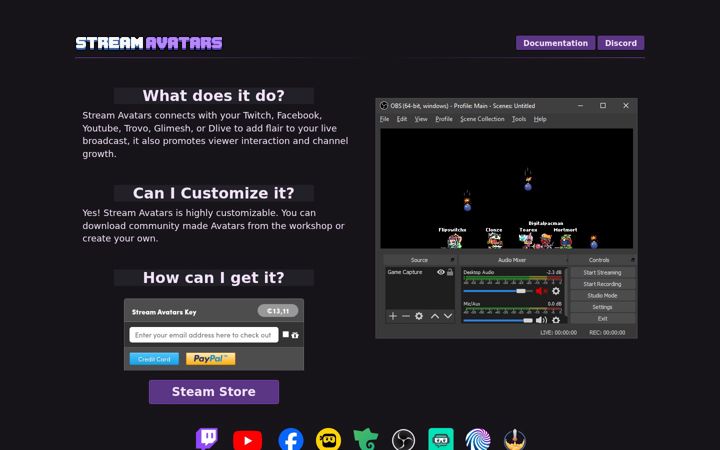Click the 'Stream Avatars Key' label
The image size is (720, 450).
pyautogui.click(x=164, y=312)
